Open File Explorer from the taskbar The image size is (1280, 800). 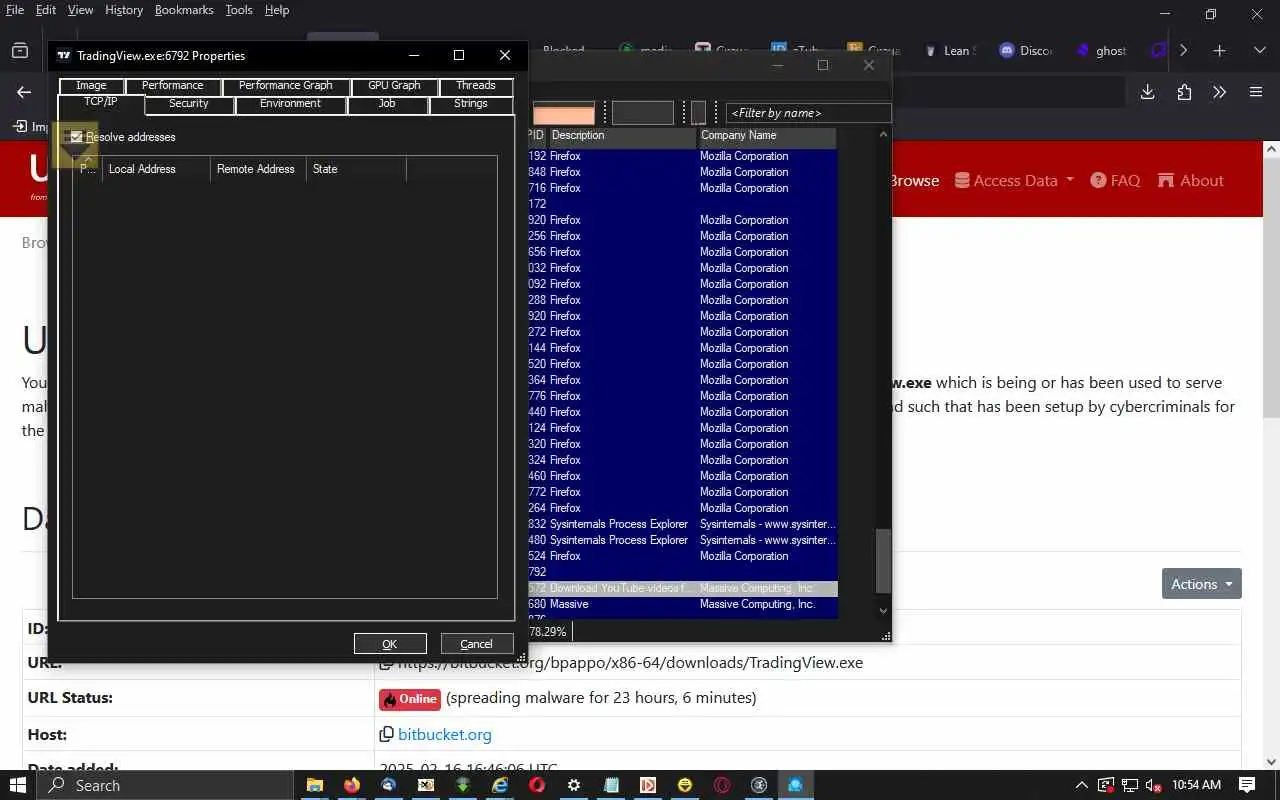click(314, 785)
